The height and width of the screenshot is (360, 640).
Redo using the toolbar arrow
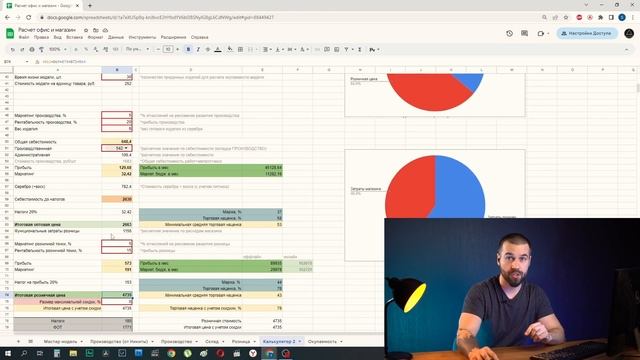pyautogui.click(x=22, y=49)
